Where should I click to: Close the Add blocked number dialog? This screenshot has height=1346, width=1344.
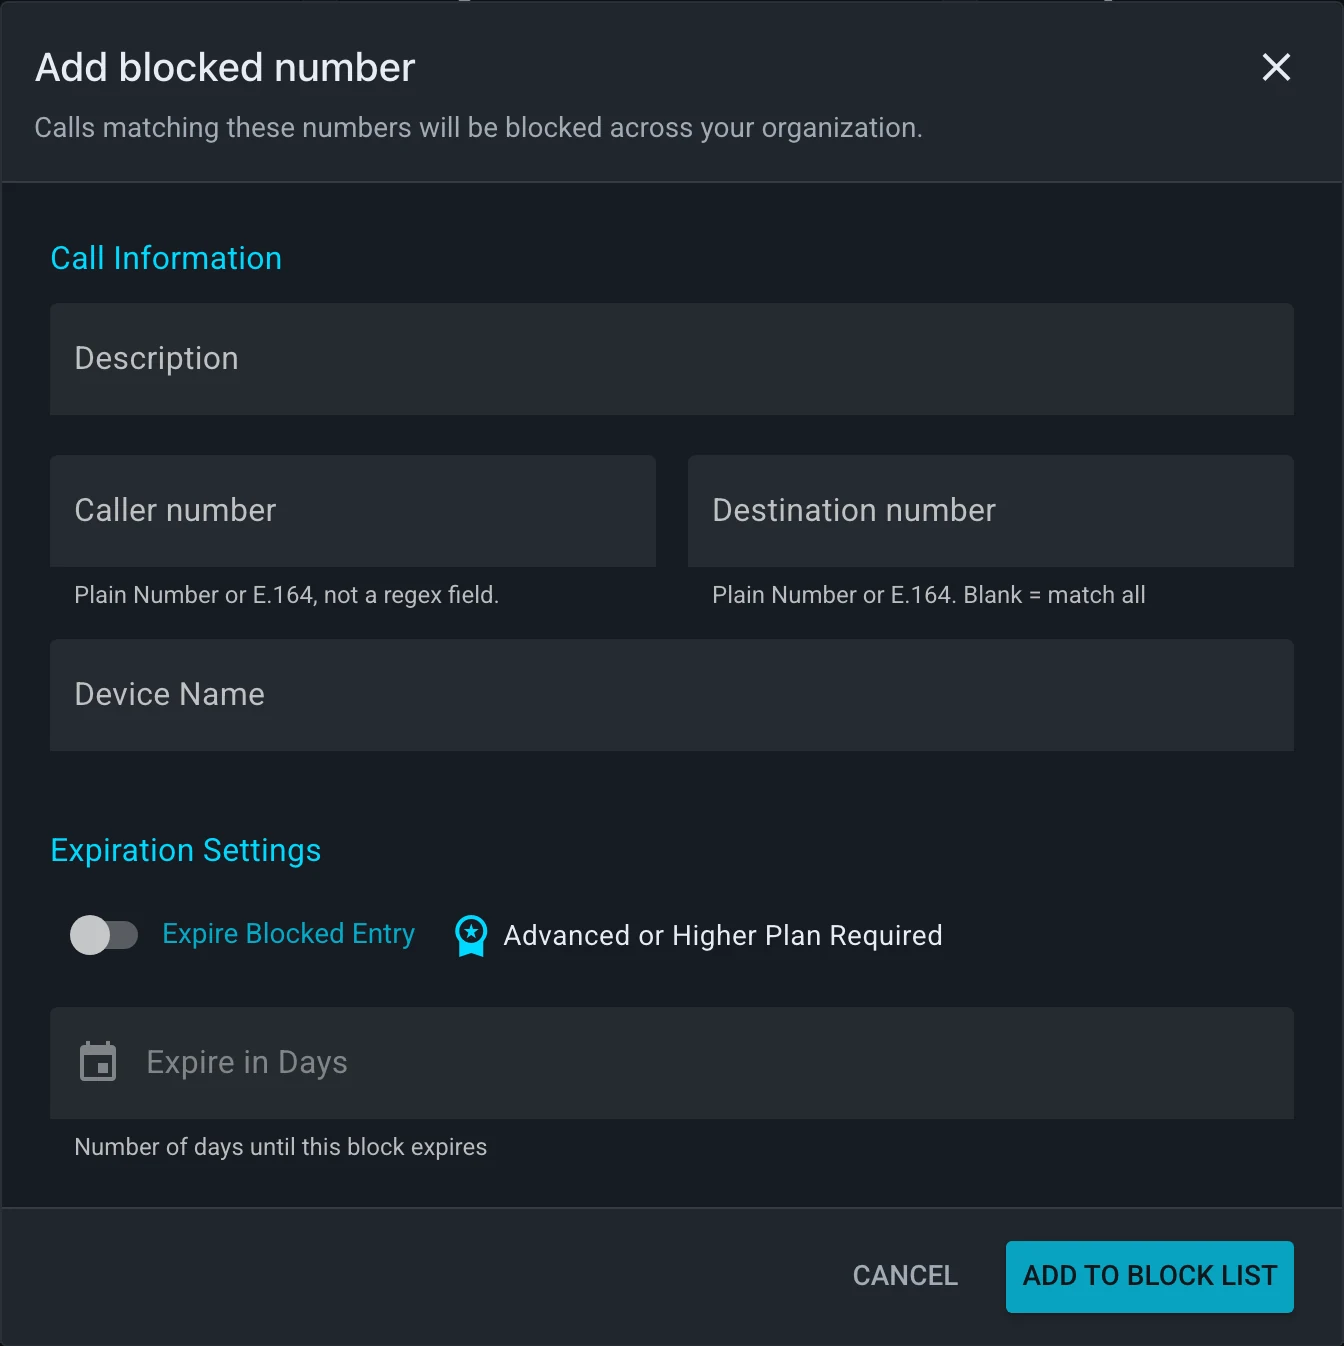tap(1276, 67)
